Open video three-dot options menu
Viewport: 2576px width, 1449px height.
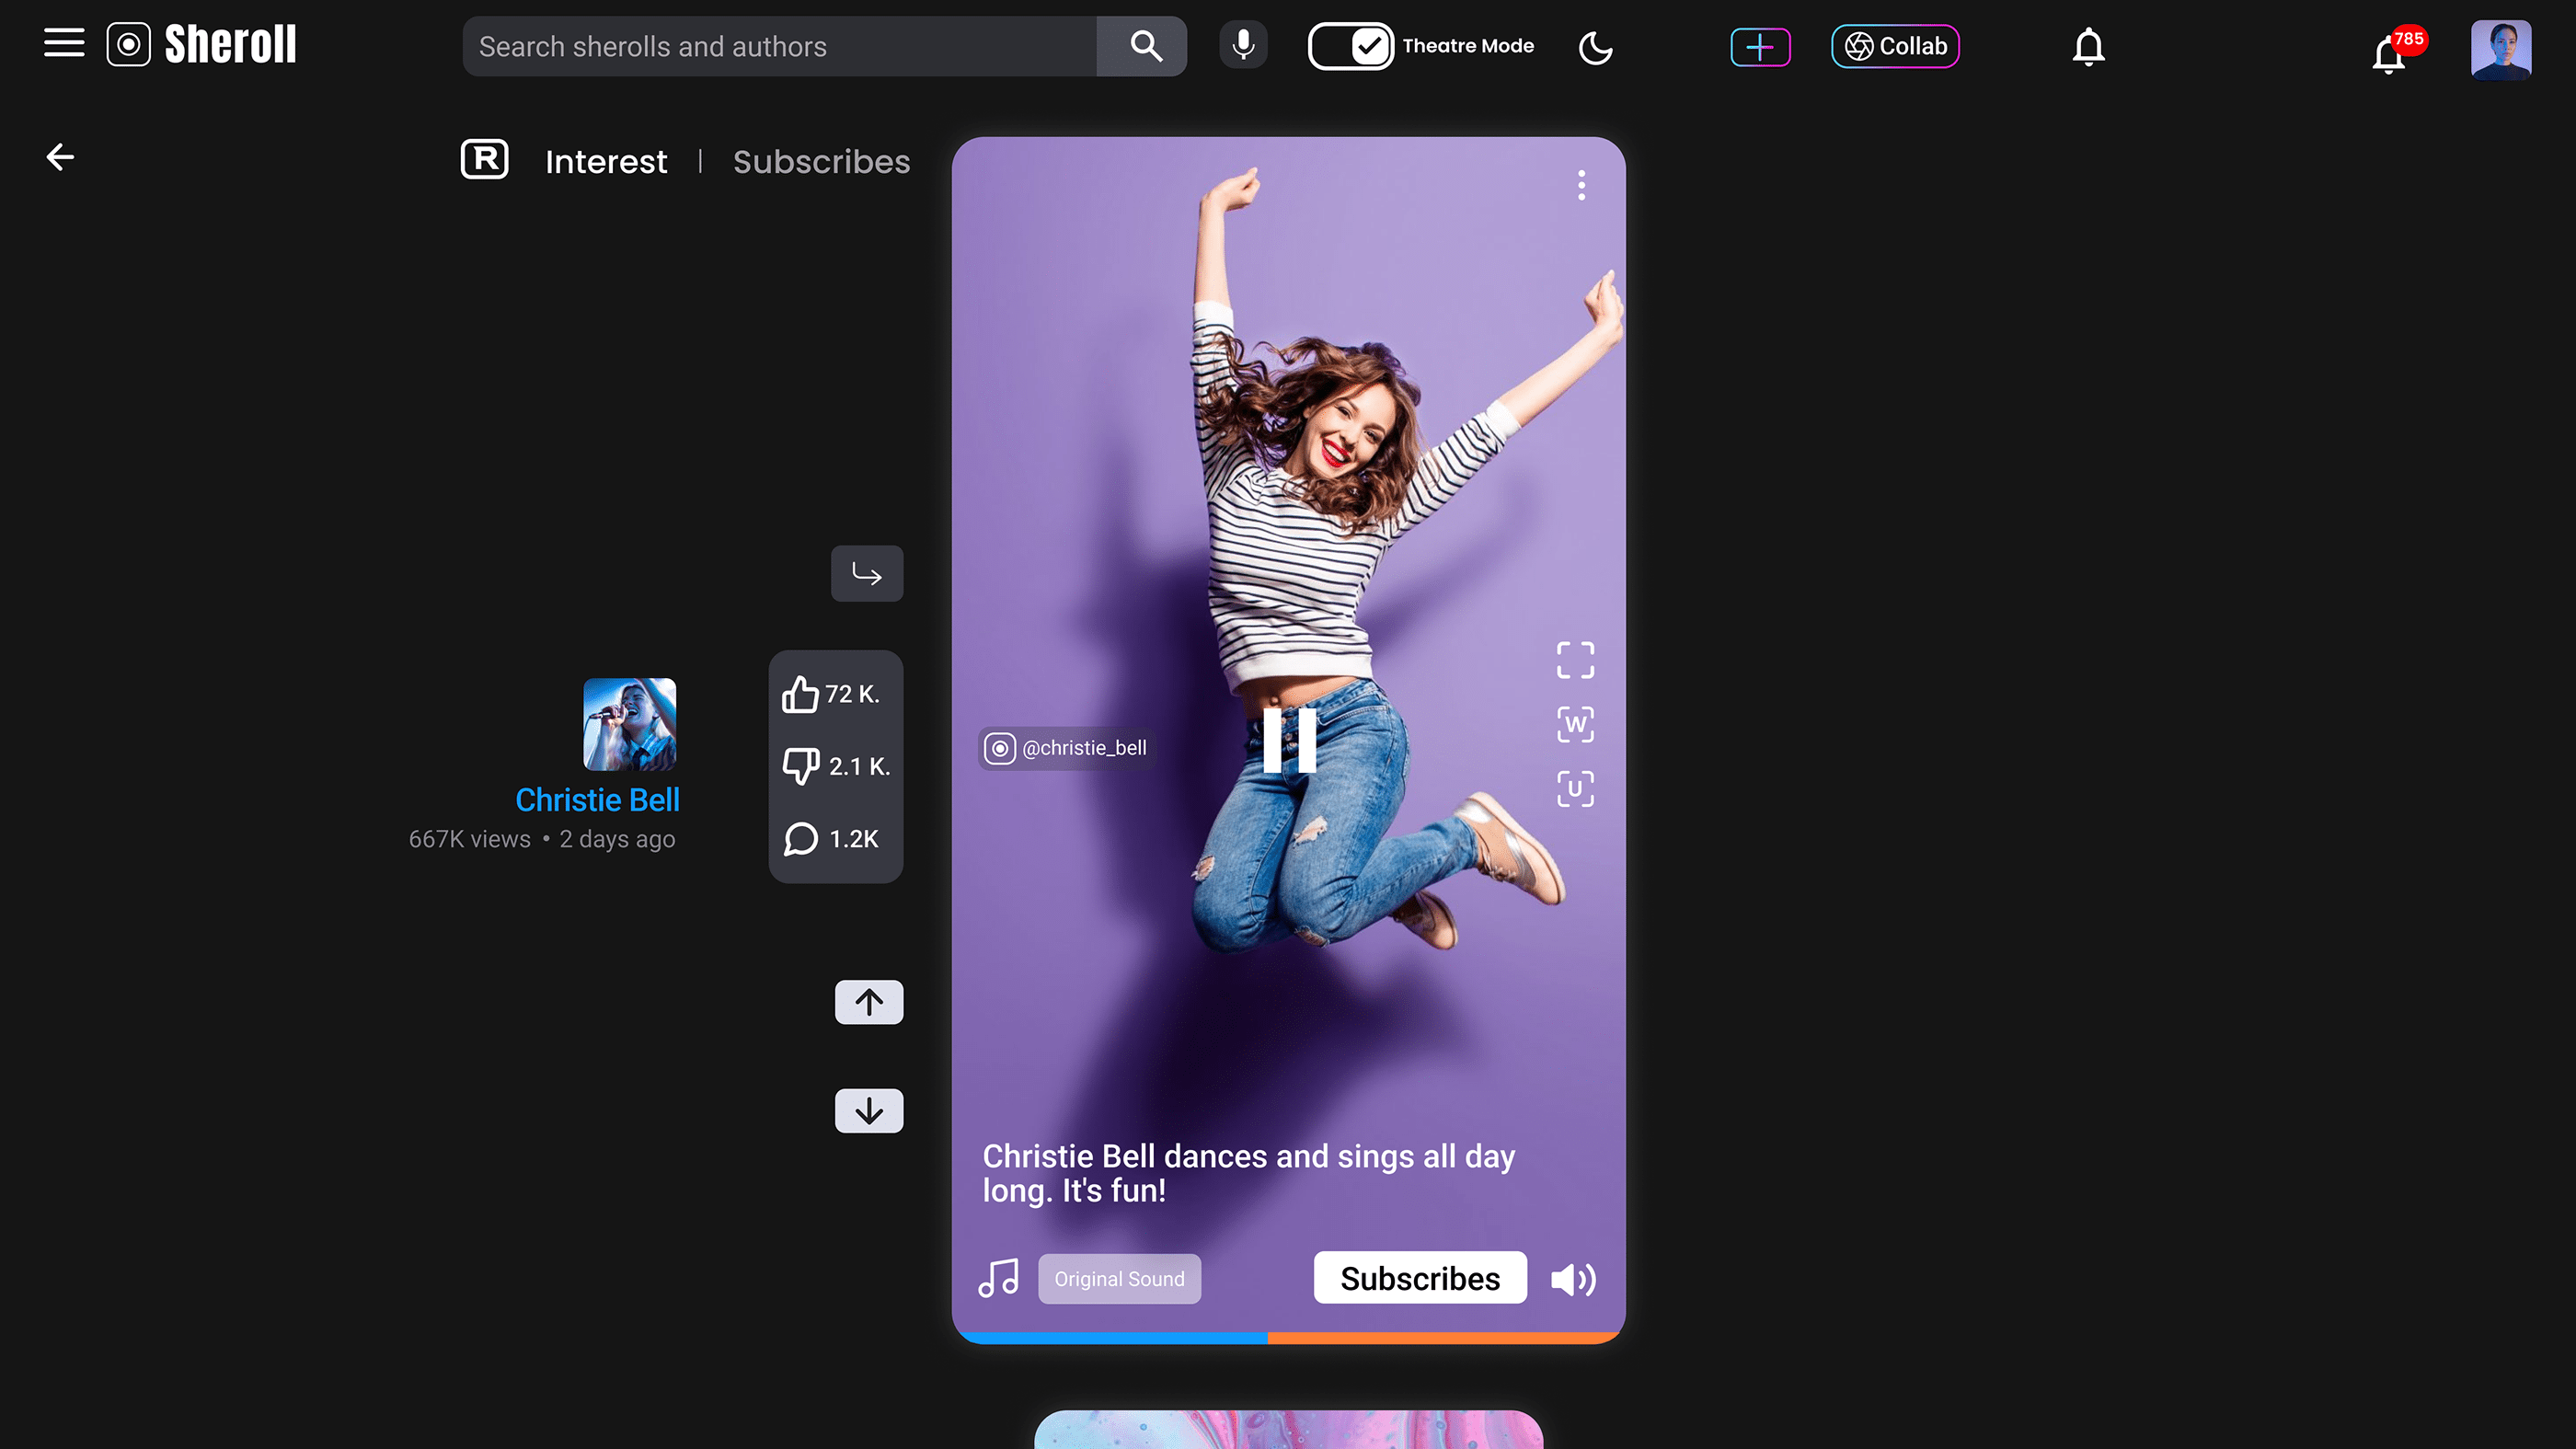(x=1581, y=185)
